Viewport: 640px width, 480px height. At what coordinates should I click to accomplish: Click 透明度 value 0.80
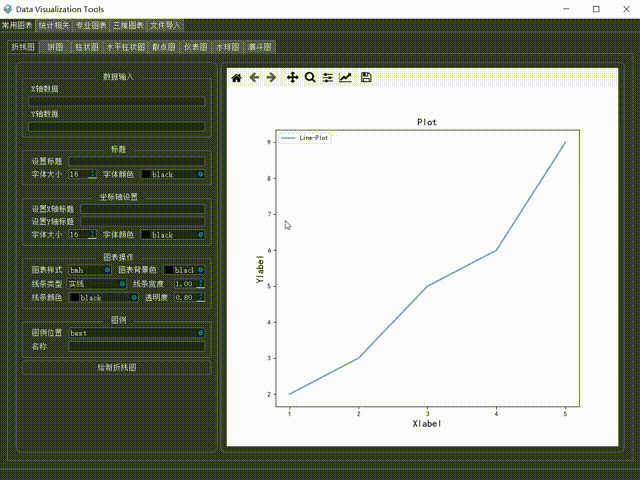click(x=184, y=298)
